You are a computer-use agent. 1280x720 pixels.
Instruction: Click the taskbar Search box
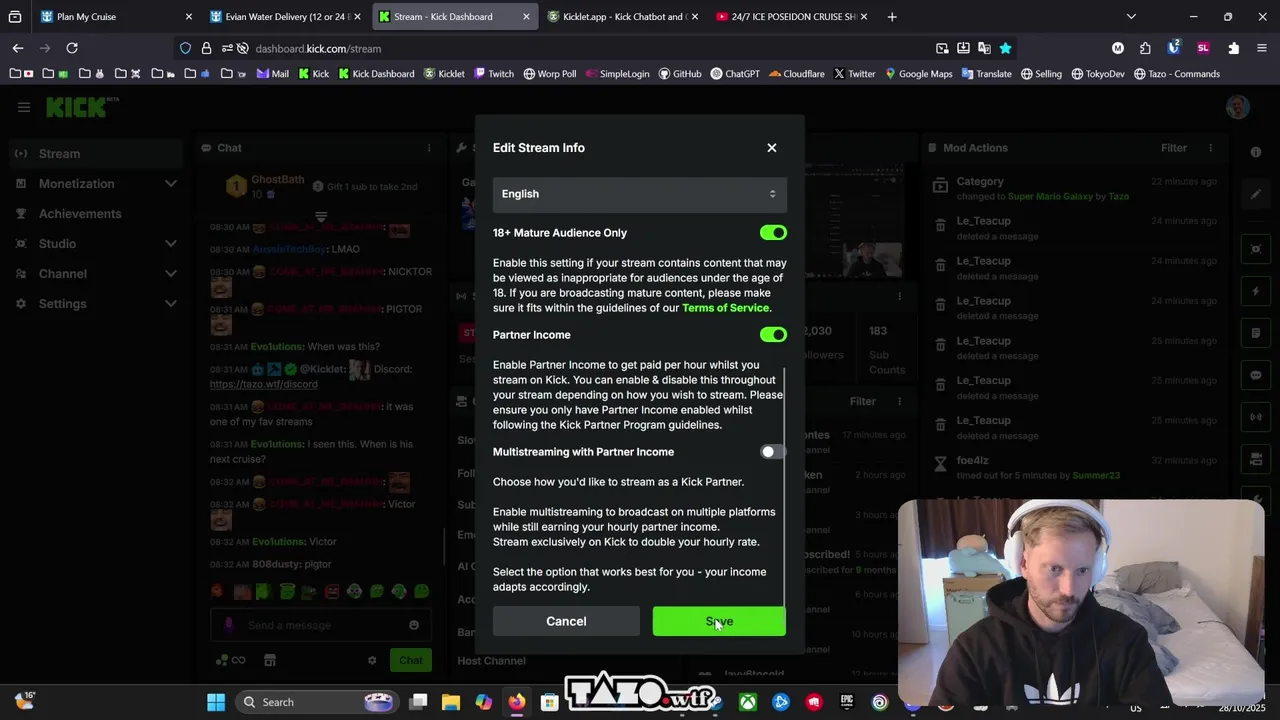(x=318, y=702)
